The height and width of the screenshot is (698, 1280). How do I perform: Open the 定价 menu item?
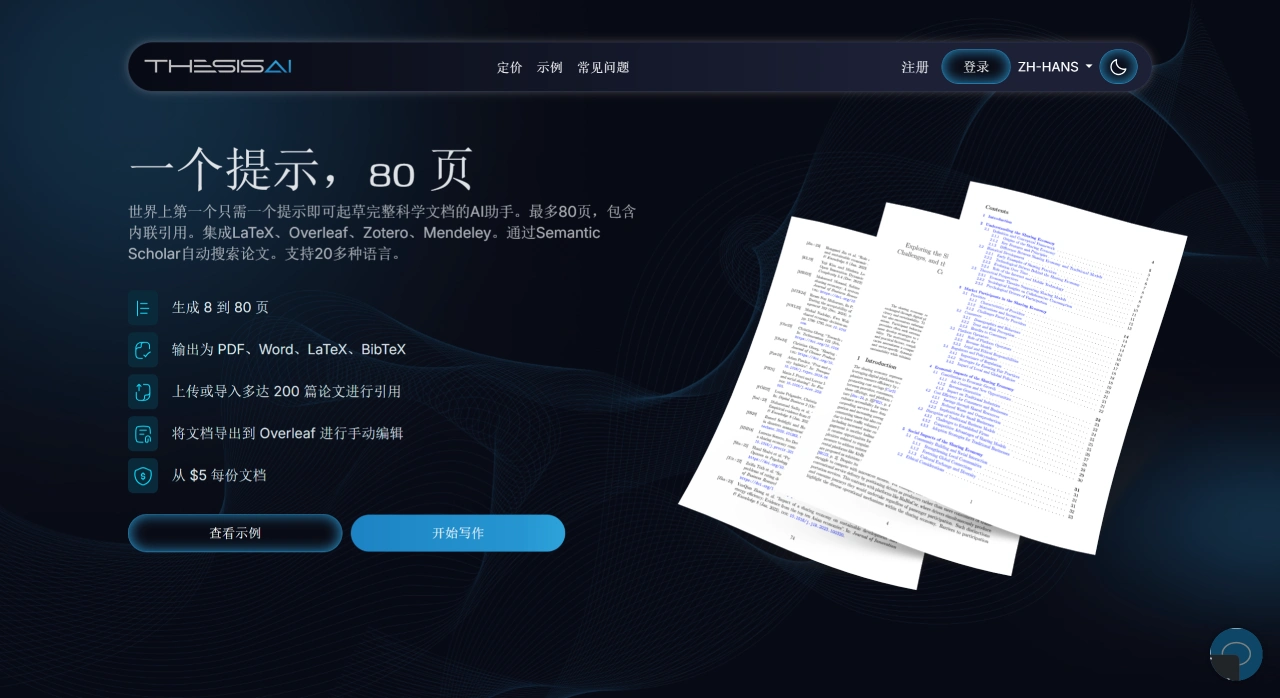click(x=509, y=67)
